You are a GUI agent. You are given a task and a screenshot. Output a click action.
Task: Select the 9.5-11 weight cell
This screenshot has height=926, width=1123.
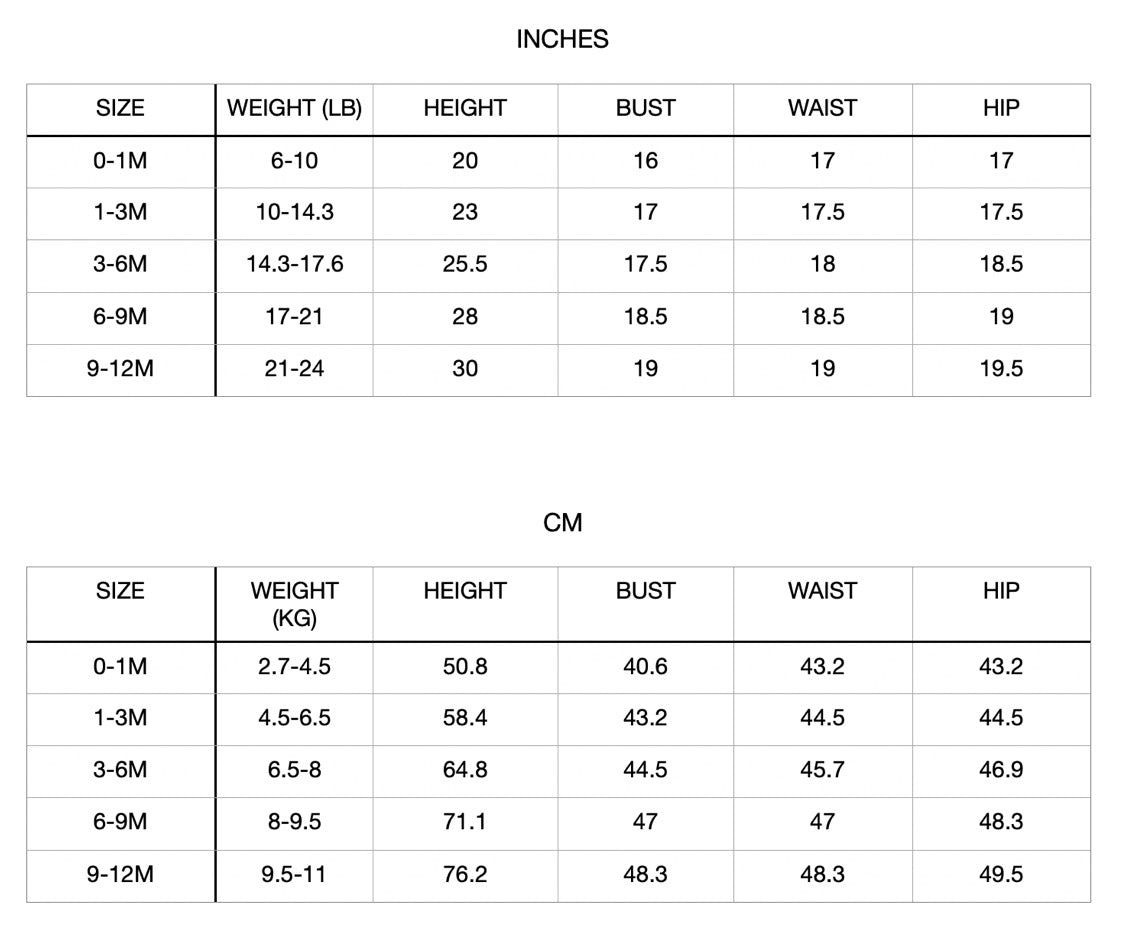tap(294, 874)
